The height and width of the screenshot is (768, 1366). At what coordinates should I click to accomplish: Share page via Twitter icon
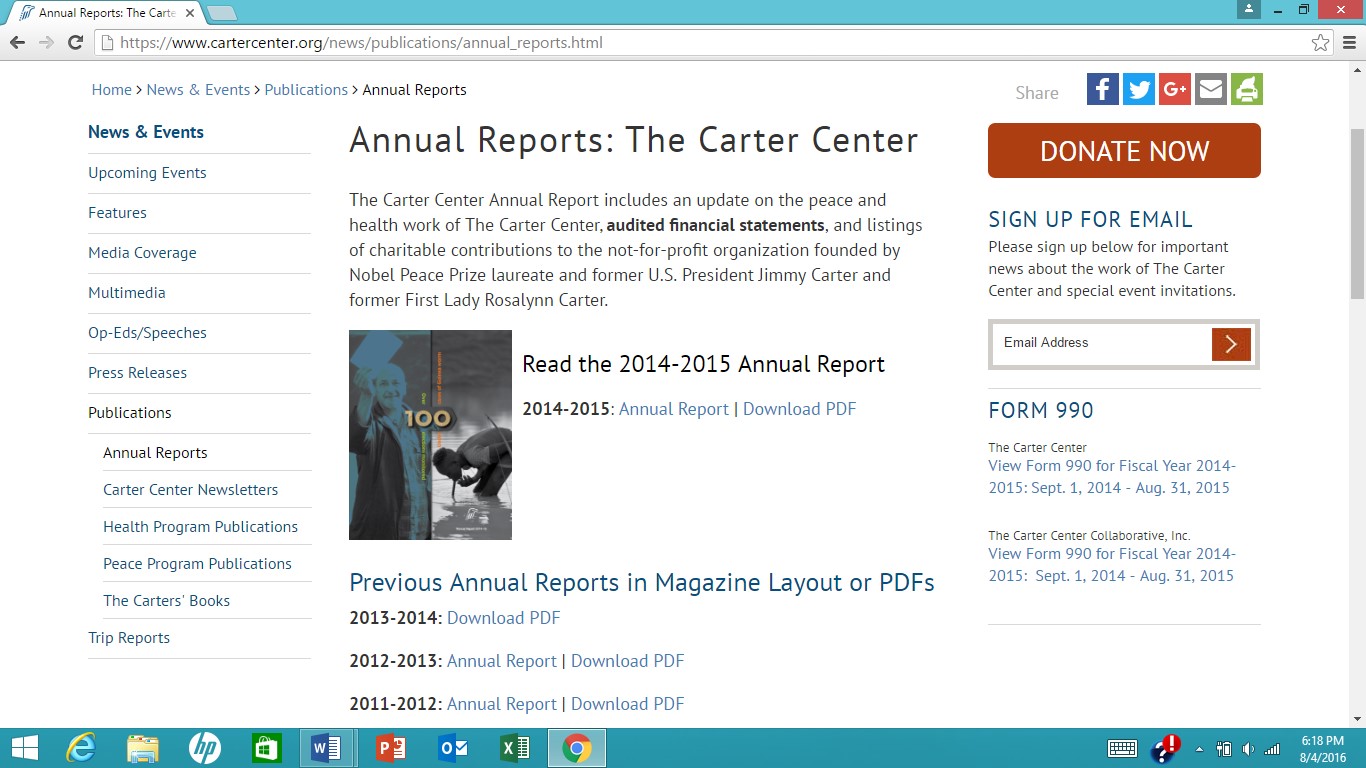(x=1139, y=89)
